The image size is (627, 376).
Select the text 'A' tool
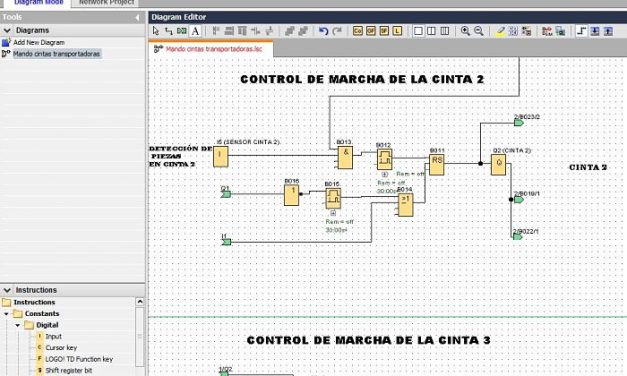pyautogui.click(x=195, y=31)
